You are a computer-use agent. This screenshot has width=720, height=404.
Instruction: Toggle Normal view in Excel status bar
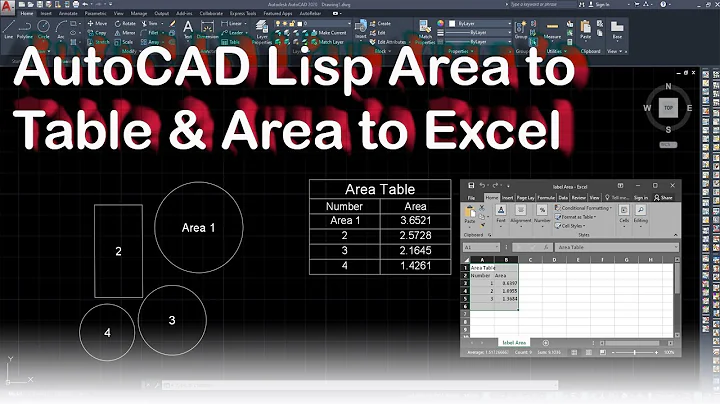[574, 353]
